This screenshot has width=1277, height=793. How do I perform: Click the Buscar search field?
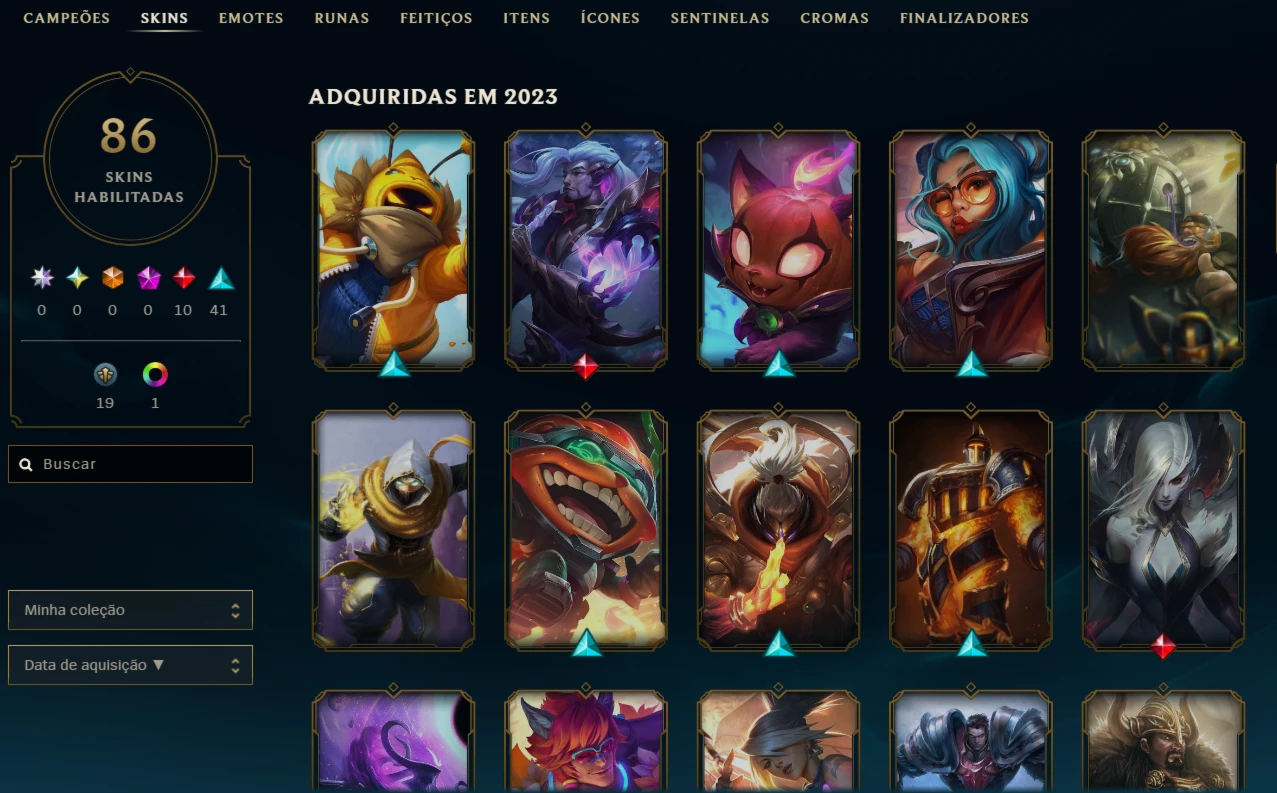pyautogui.click(x=130, y=464)
